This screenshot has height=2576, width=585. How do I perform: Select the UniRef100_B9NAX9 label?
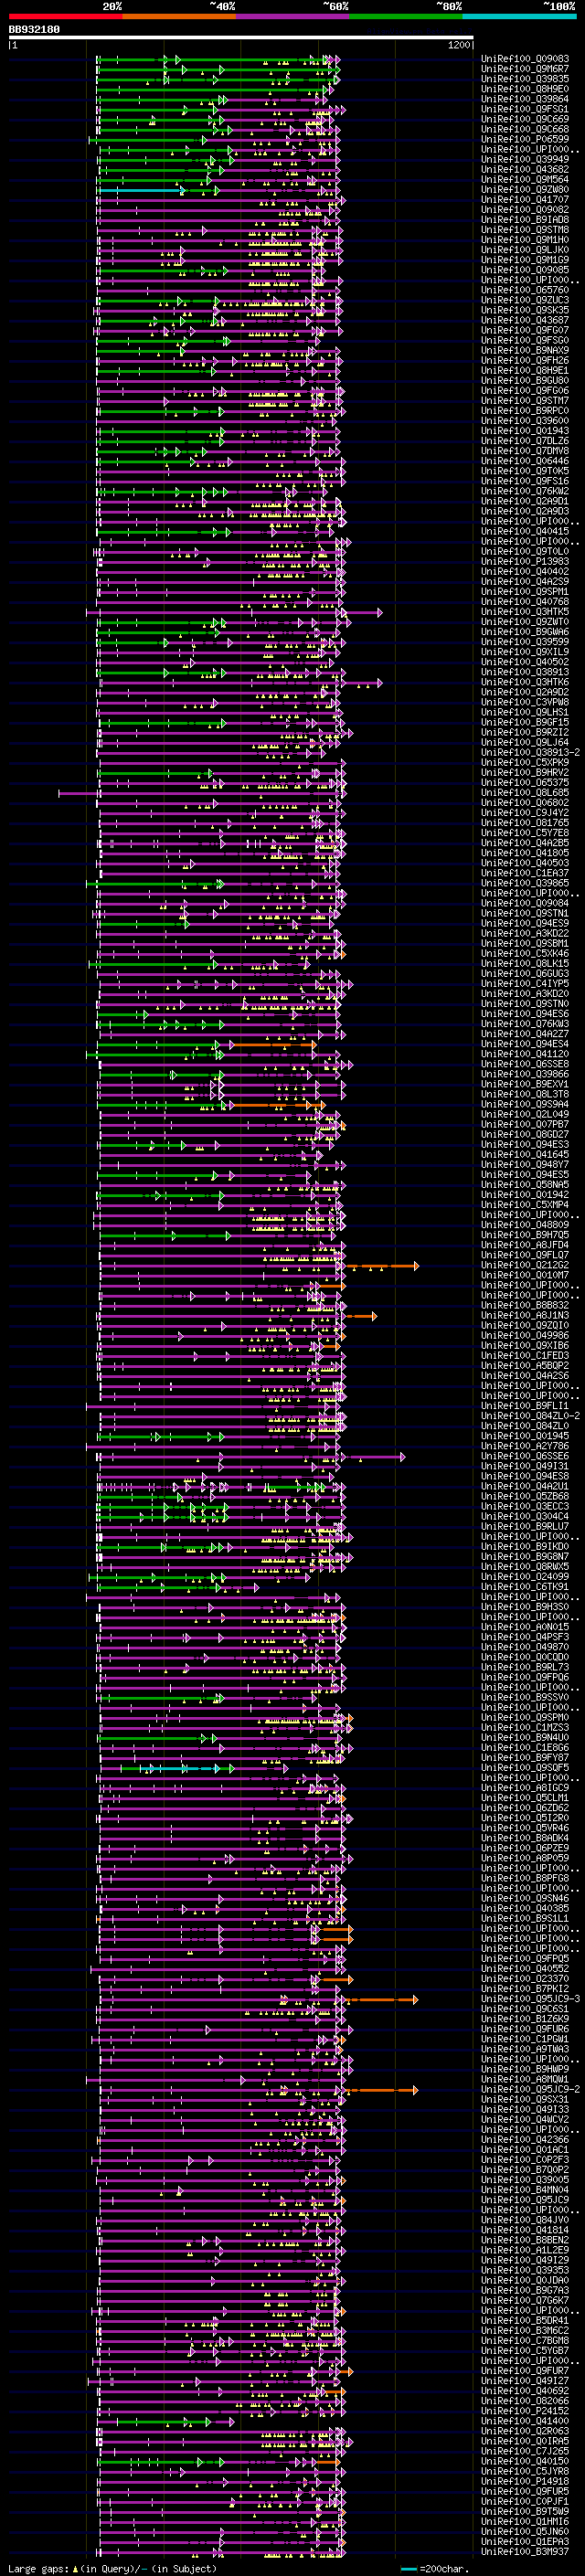[x=525, y=351]
